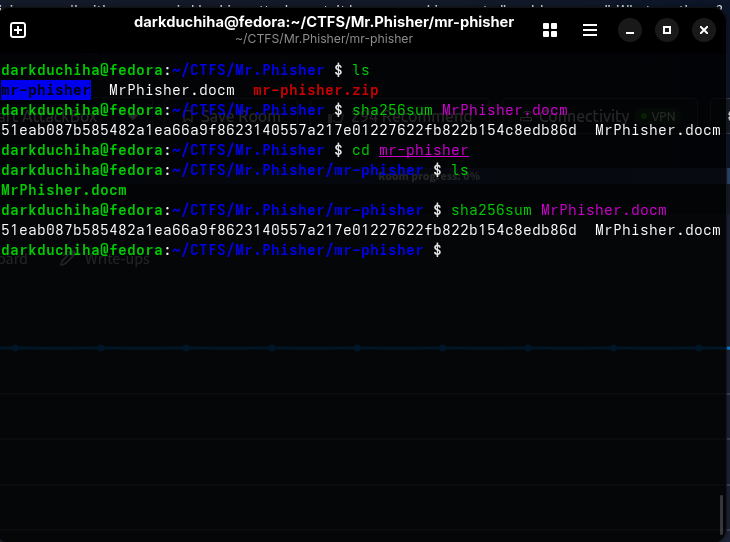Click the green MrPhisher.docm listing
Screen dimensions: 730x542
pyautogui.click(x=64, y=190)
